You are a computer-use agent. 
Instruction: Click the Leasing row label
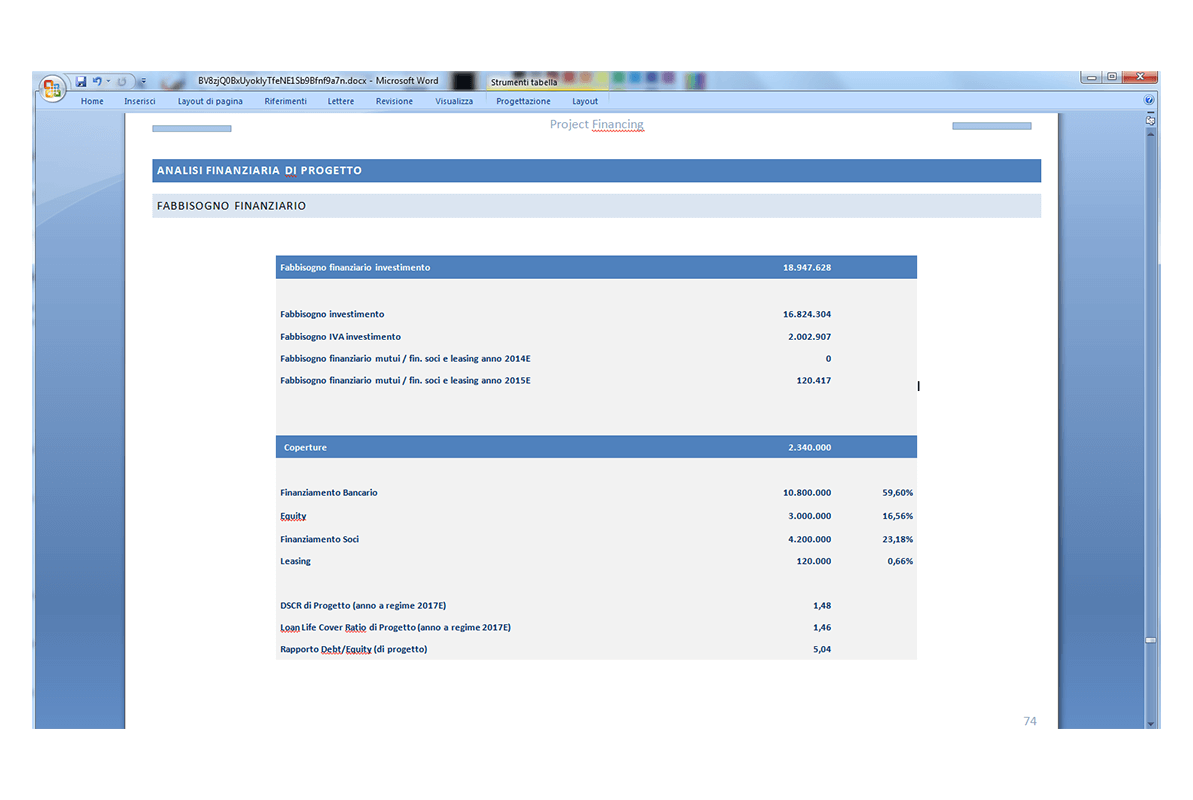pos(295,561)
